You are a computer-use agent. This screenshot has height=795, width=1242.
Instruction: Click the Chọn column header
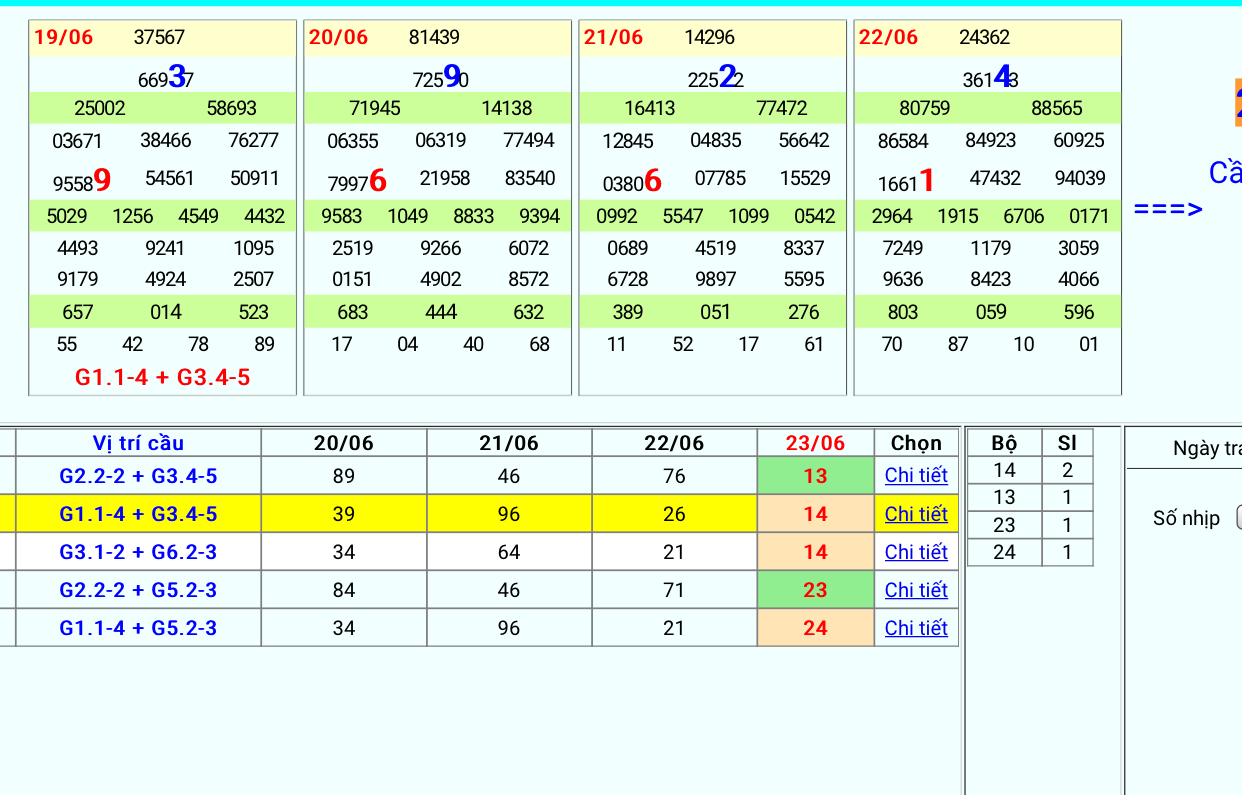tap(915, 443)
